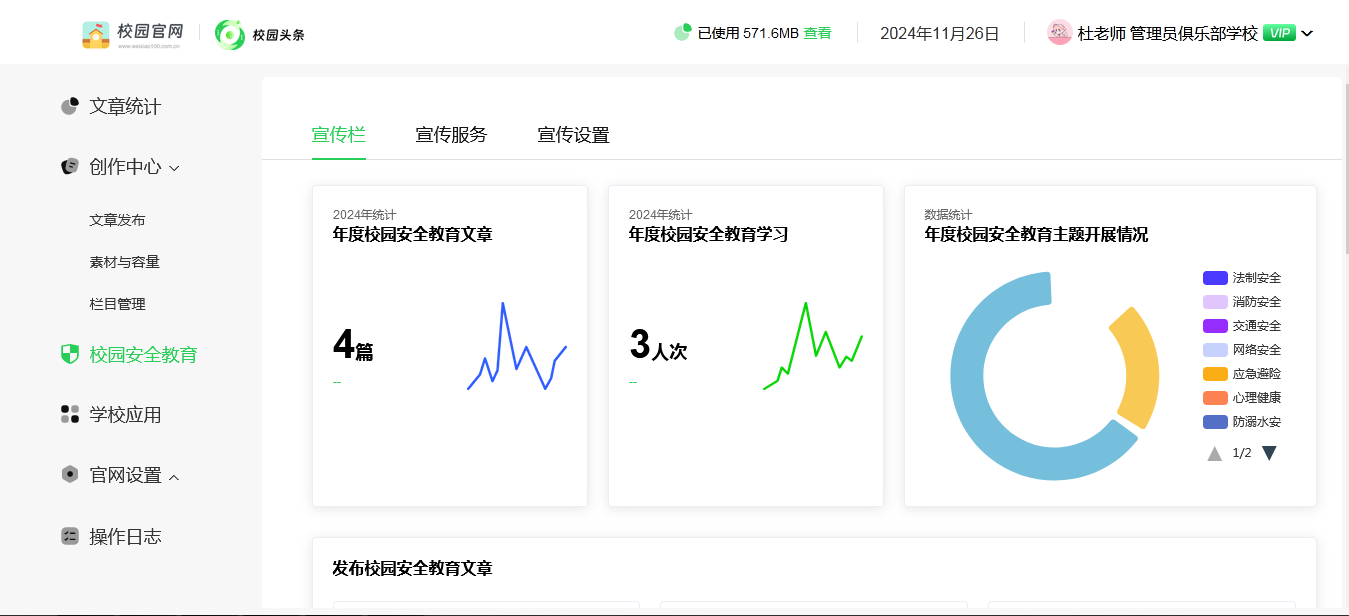Open the 校园头条 green logo
This screenshot has width=1349, height=616.
(x=230, y=34)
